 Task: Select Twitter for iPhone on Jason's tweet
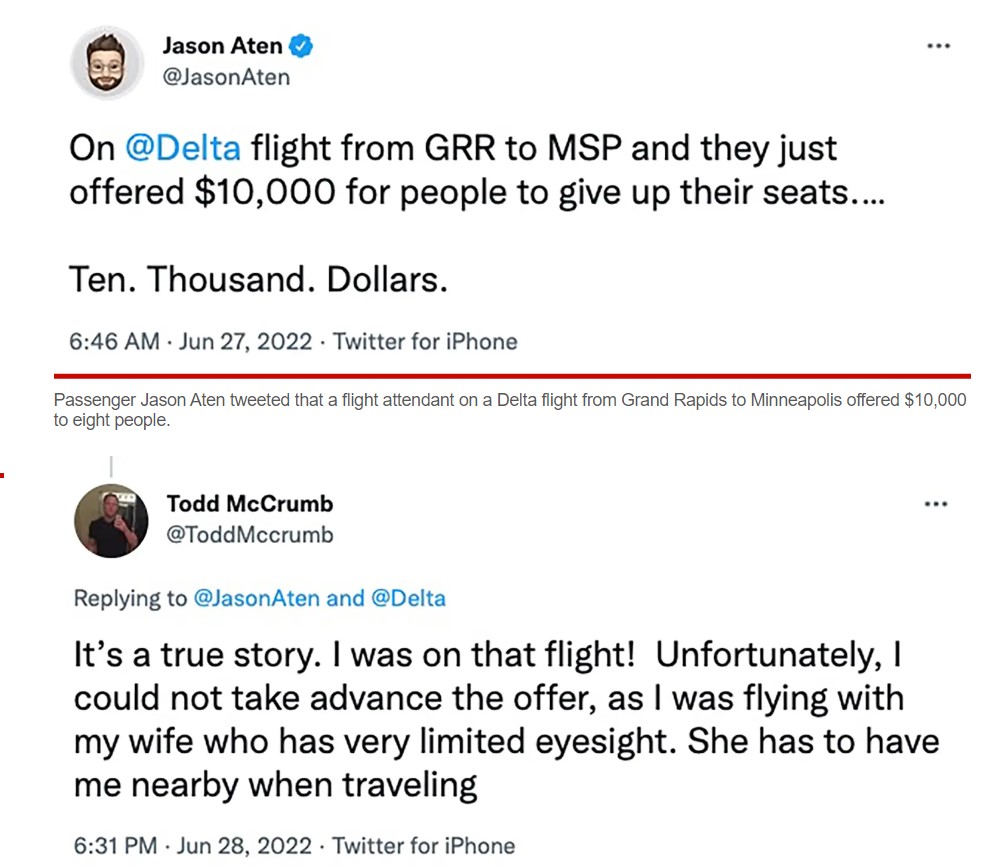click(425, 341)
